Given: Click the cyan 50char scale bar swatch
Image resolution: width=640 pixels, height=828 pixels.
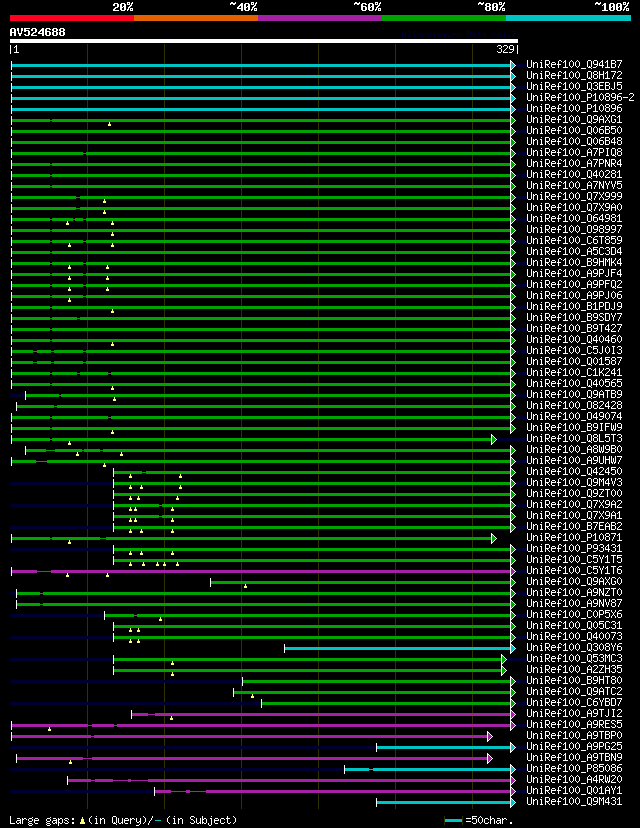Looking at the screenshot, I should 454,821.
